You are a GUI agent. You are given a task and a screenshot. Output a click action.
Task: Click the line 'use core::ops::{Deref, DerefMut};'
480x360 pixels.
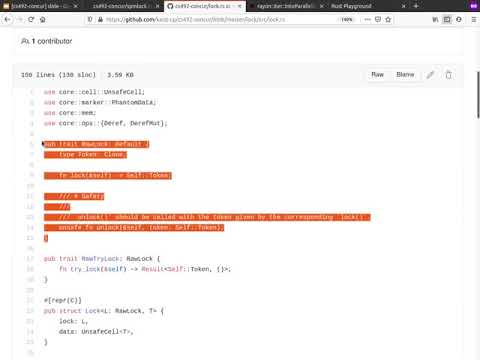click(106, 123)
